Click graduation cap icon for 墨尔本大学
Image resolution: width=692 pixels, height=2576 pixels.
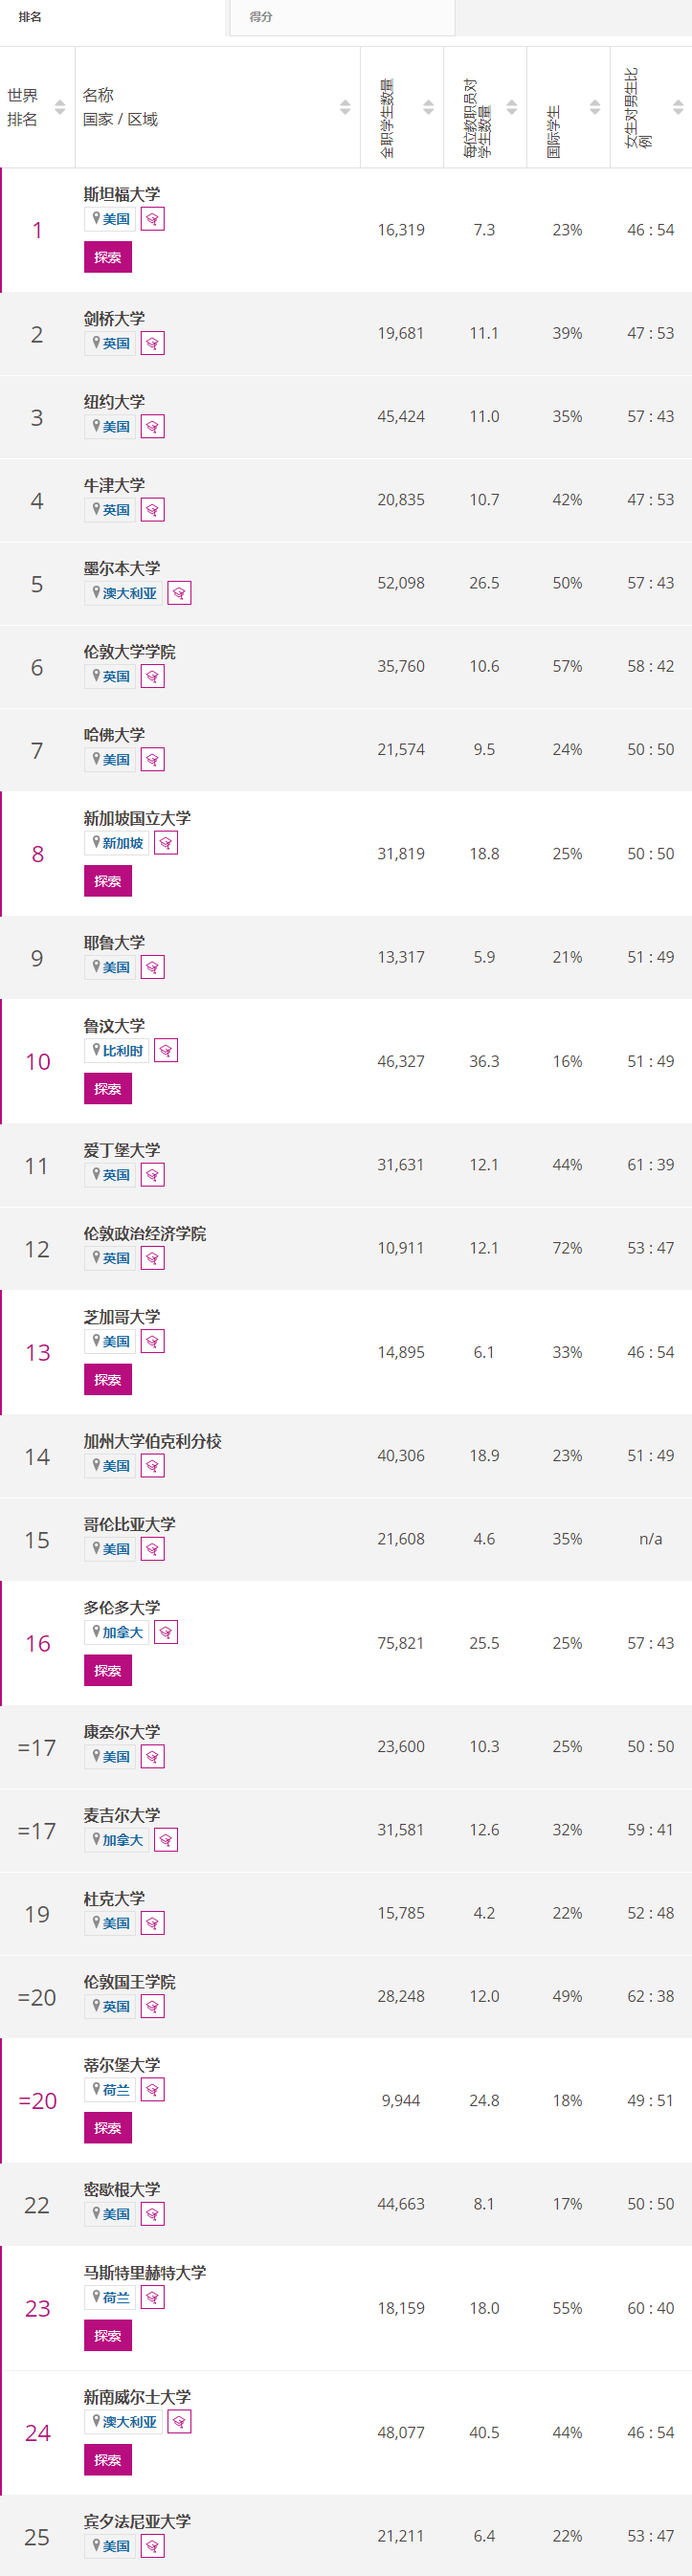(x=179, y=593)
